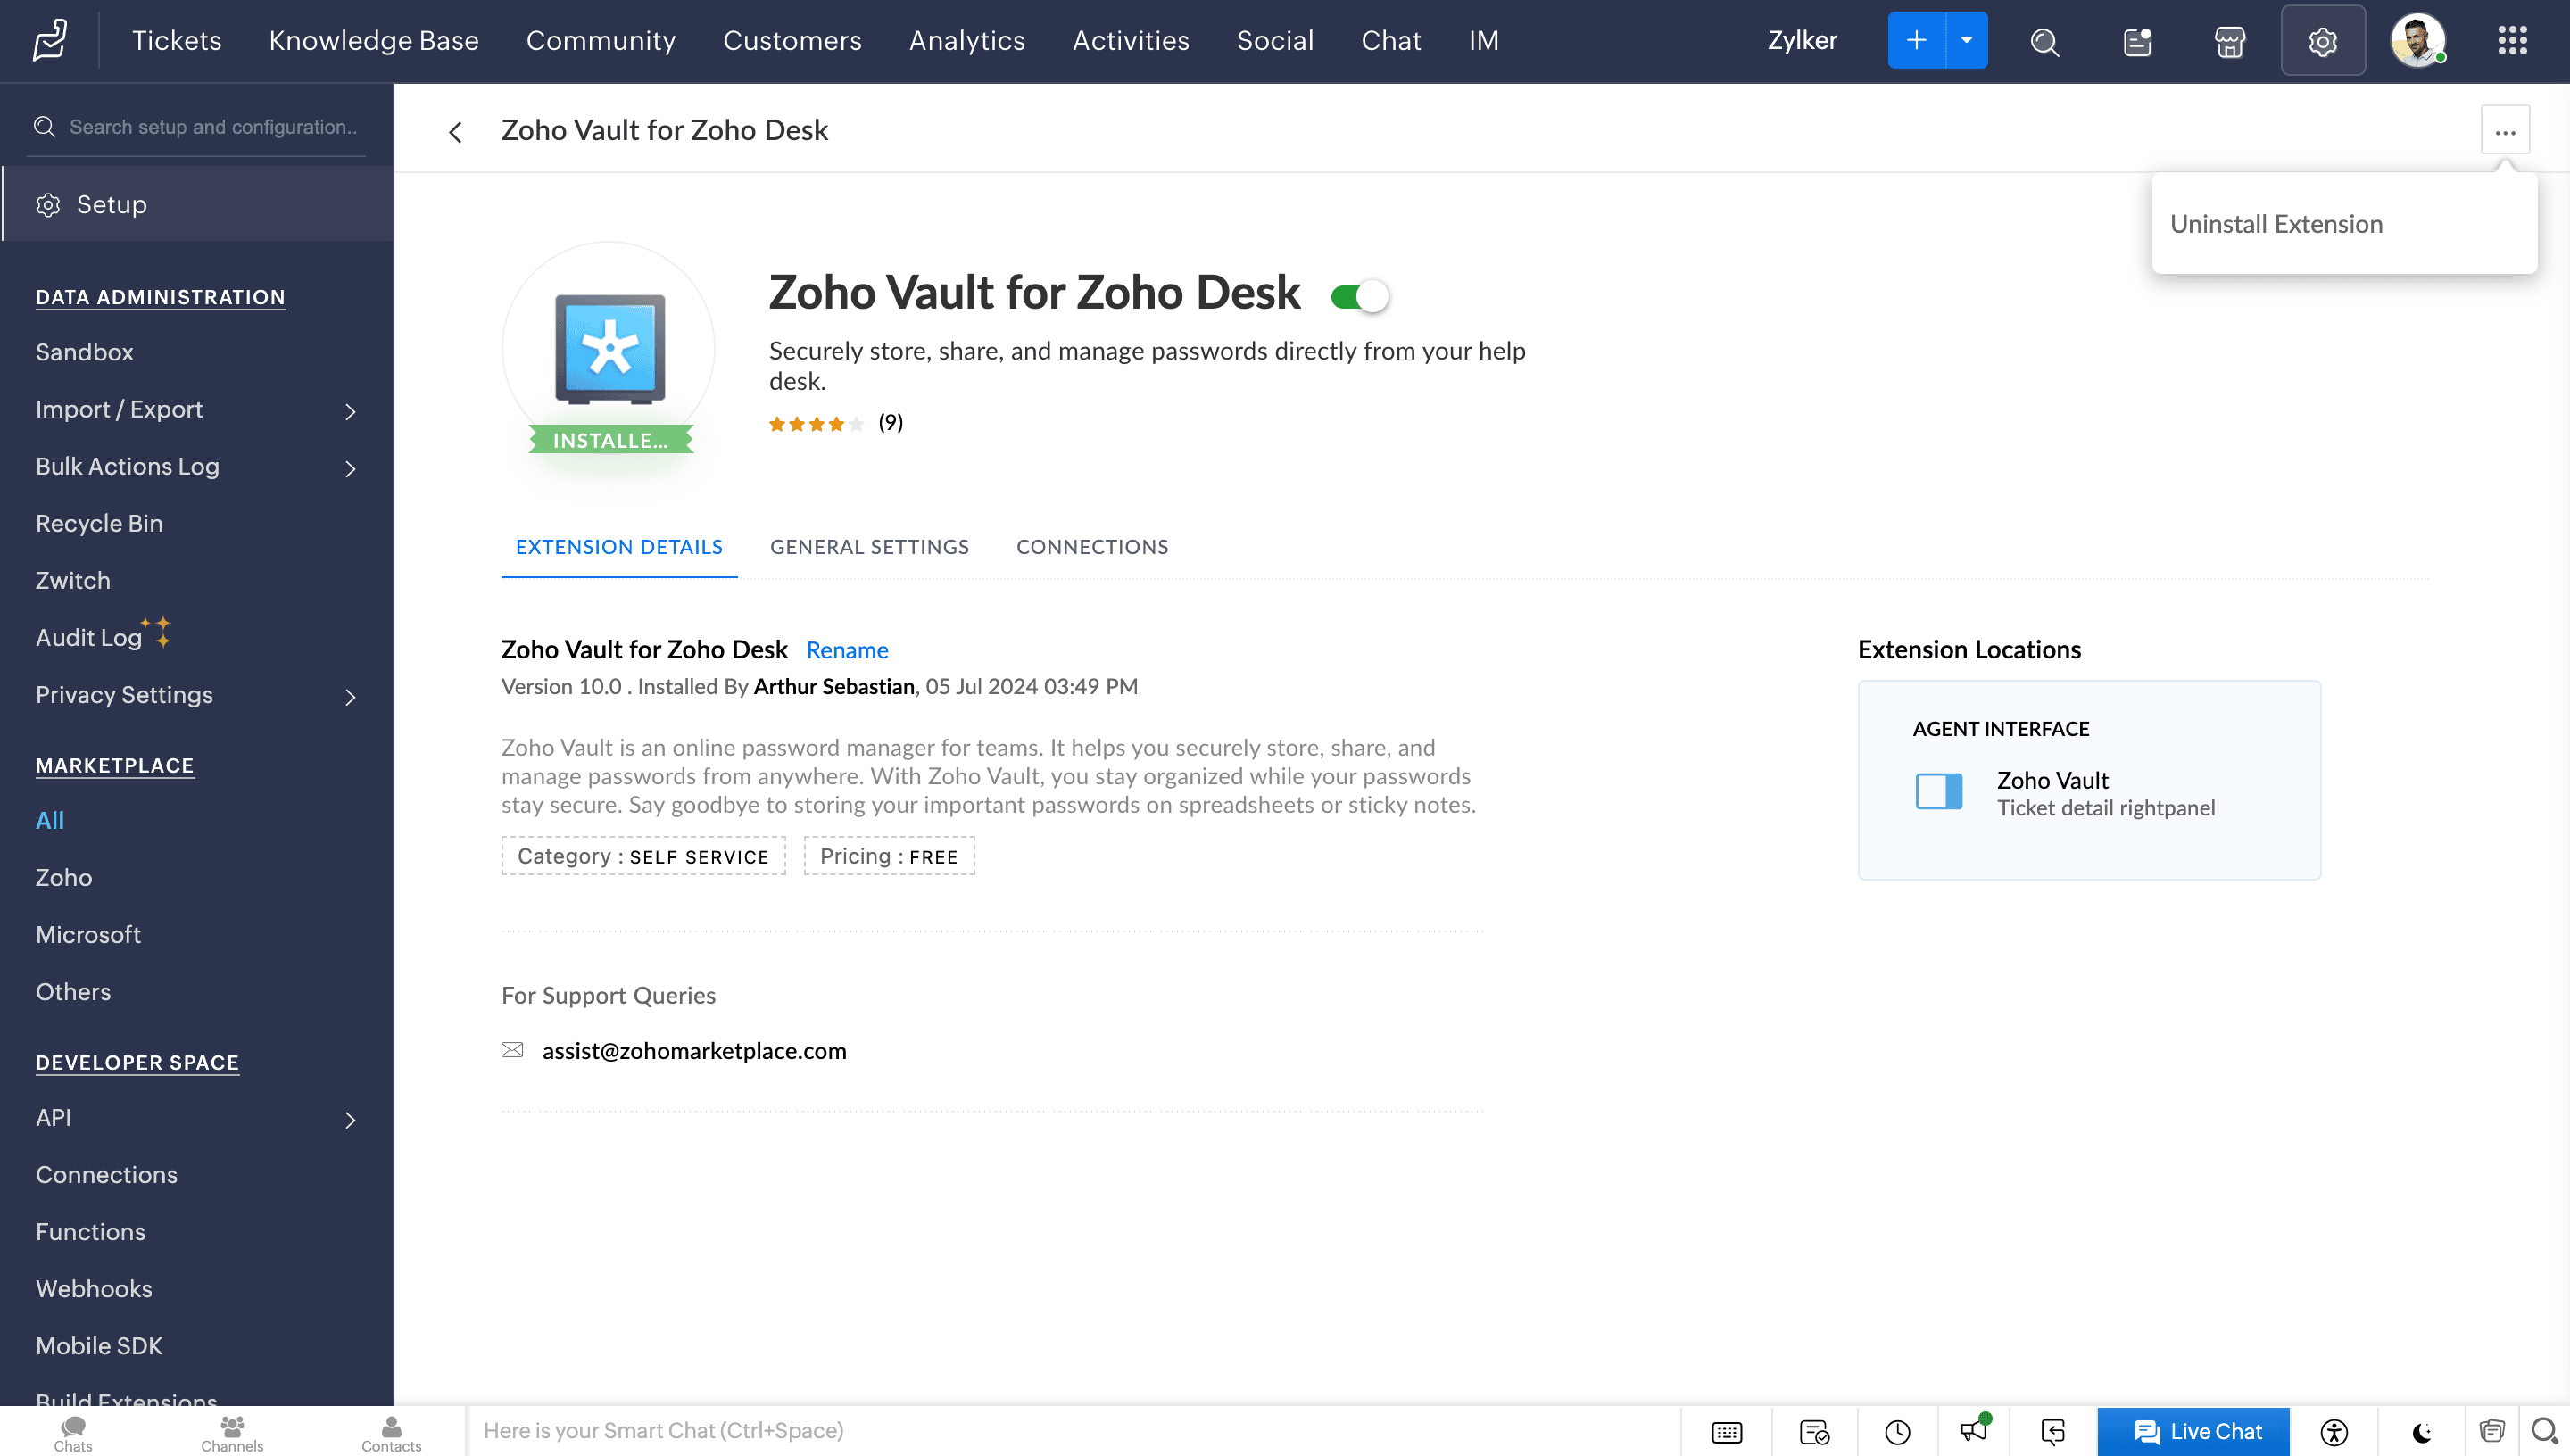The height and width of the screenshot is (1456, 2570).
Task: Click the megaphone announcements icon
Action: [1974, 1430]
